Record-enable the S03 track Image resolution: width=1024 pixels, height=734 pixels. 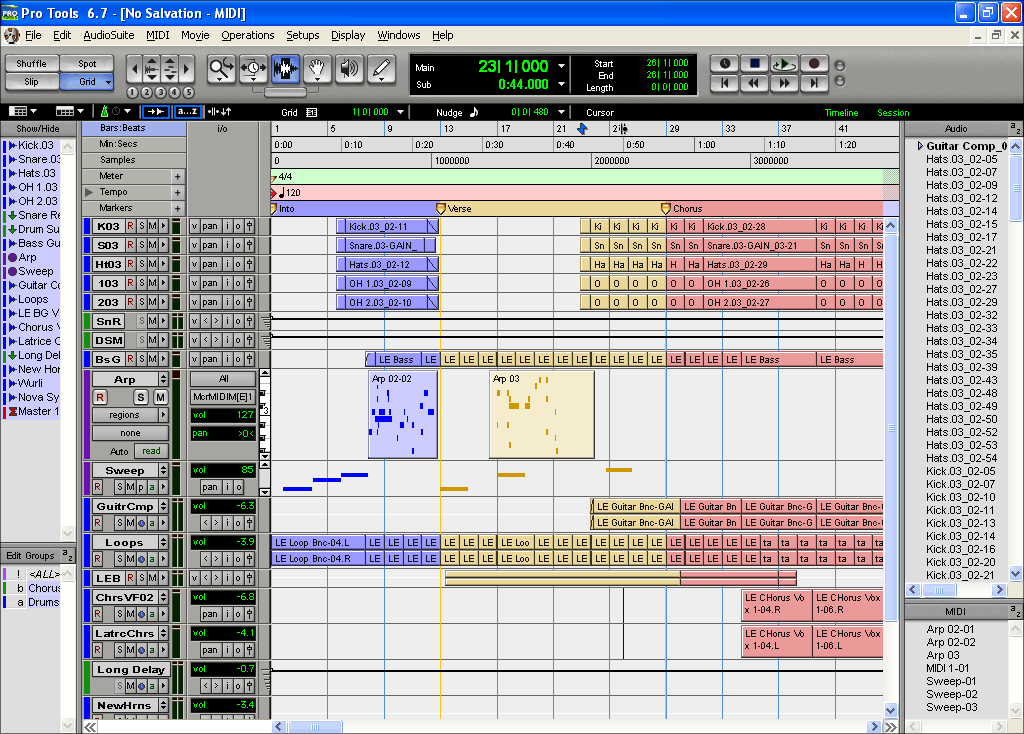pos(131,245)
